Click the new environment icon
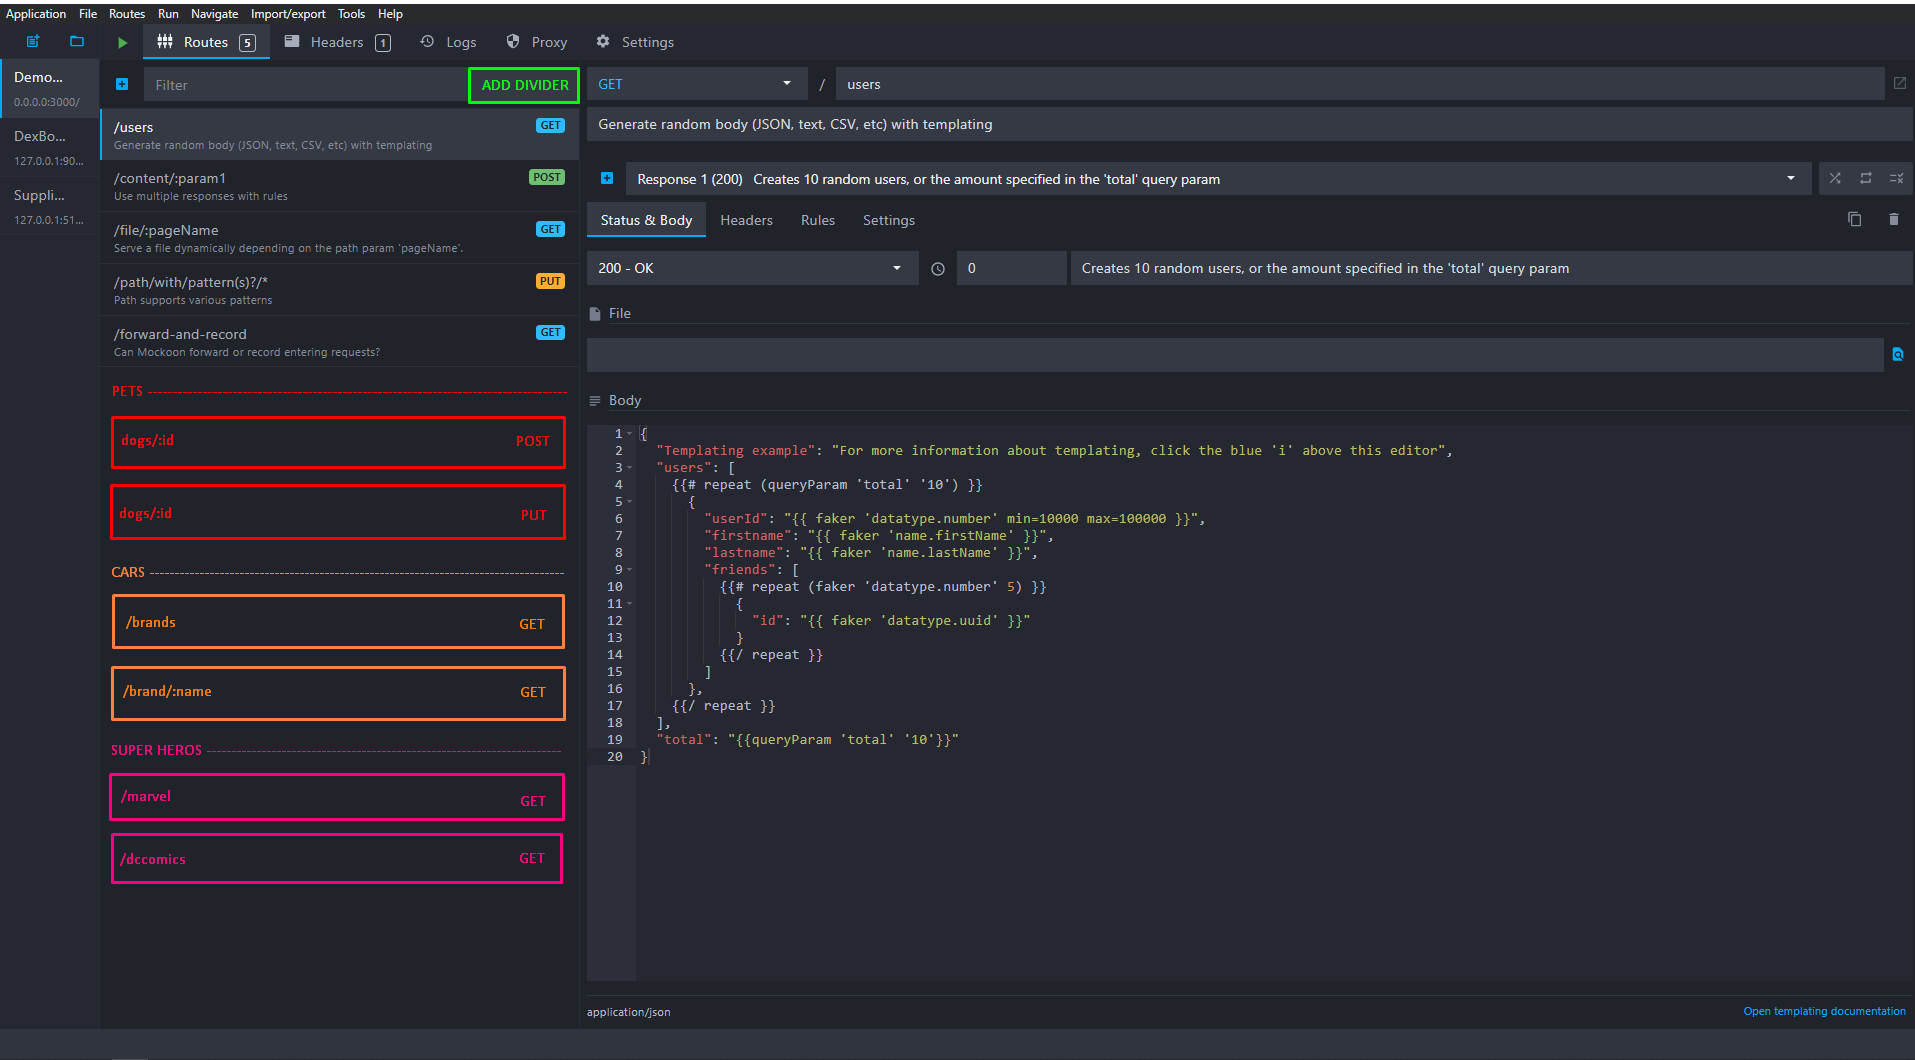 click(33, 42)
